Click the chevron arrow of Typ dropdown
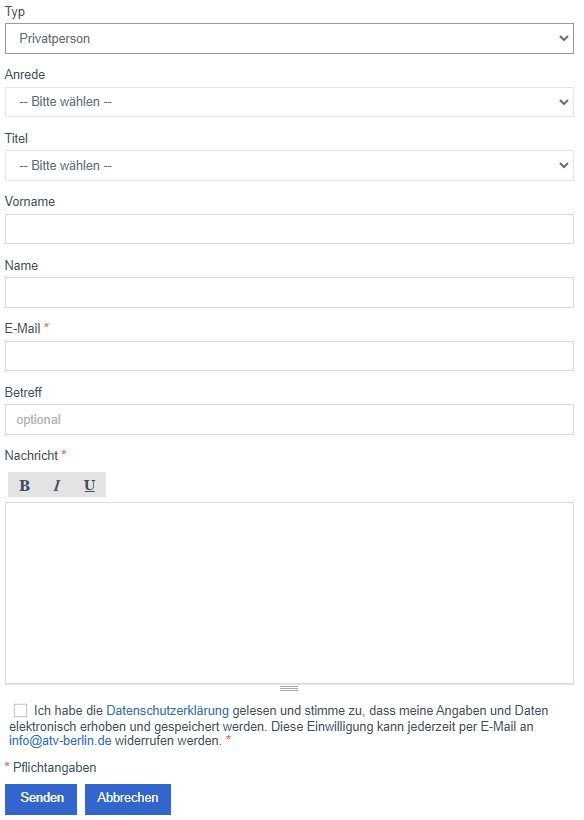Image resolution: width=584 pixels, height=820 pixels. point(563,38)
